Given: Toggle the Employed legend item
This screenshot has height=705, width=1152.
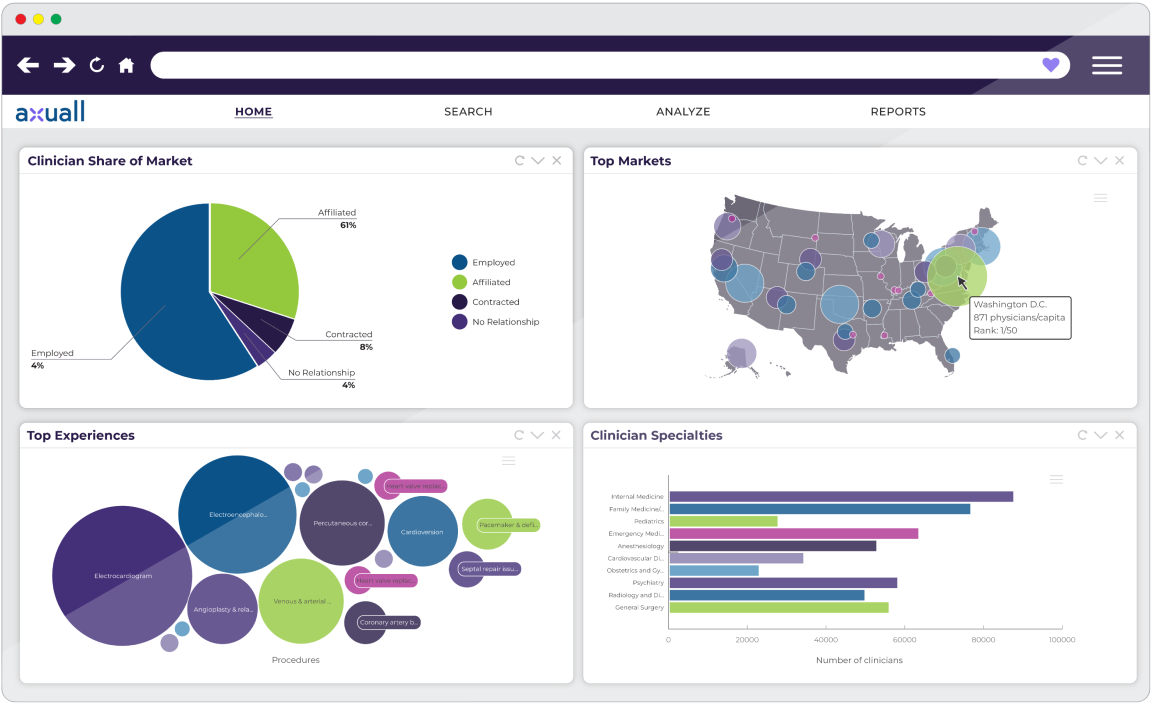Looking at the screenshot, I should 493,262.
